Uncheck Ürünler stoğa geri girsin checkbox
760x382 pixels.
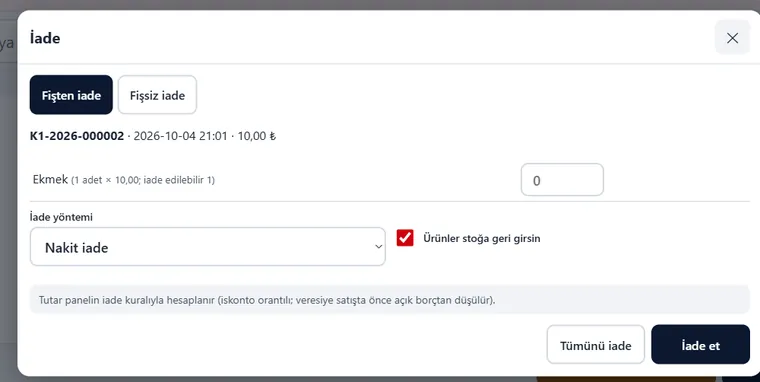pyautogui.click(x=405, y=238)
